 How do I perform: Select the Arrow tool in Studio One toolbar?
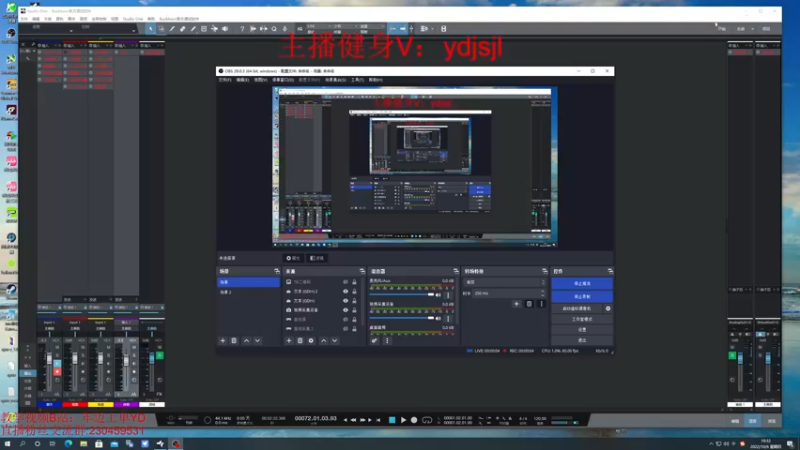coord(151,29)
